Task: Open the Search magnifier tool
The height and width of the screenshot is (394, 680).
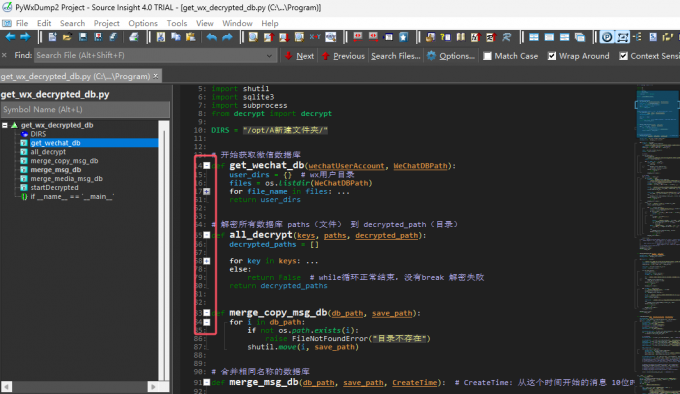Action: [253, 37]
